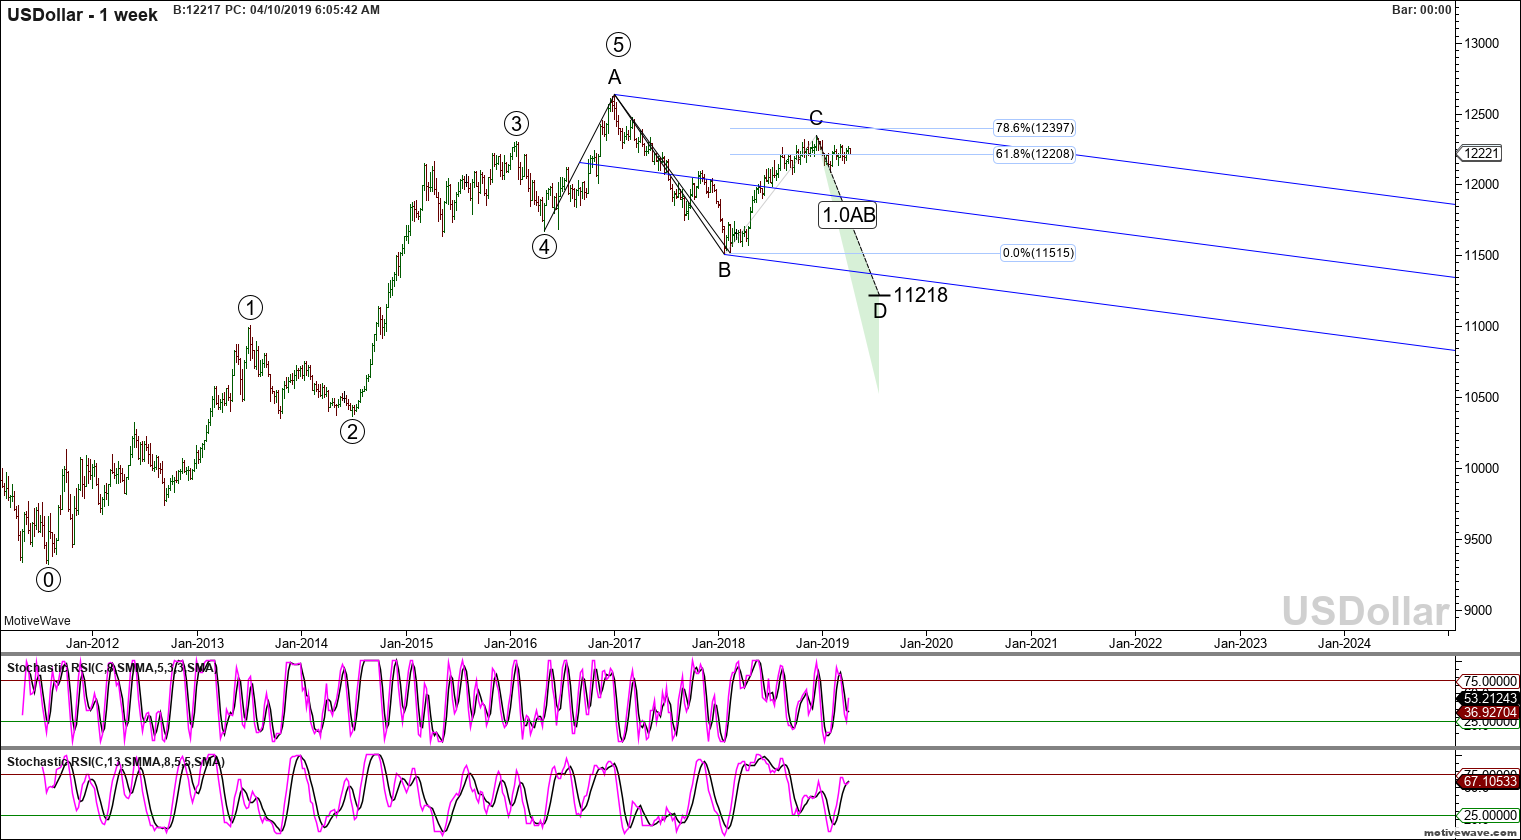Image resolution: width=1521 pixels, height=840 pixels.
Task: Click the Jan-2021 time axis label
Action: 1031,643
